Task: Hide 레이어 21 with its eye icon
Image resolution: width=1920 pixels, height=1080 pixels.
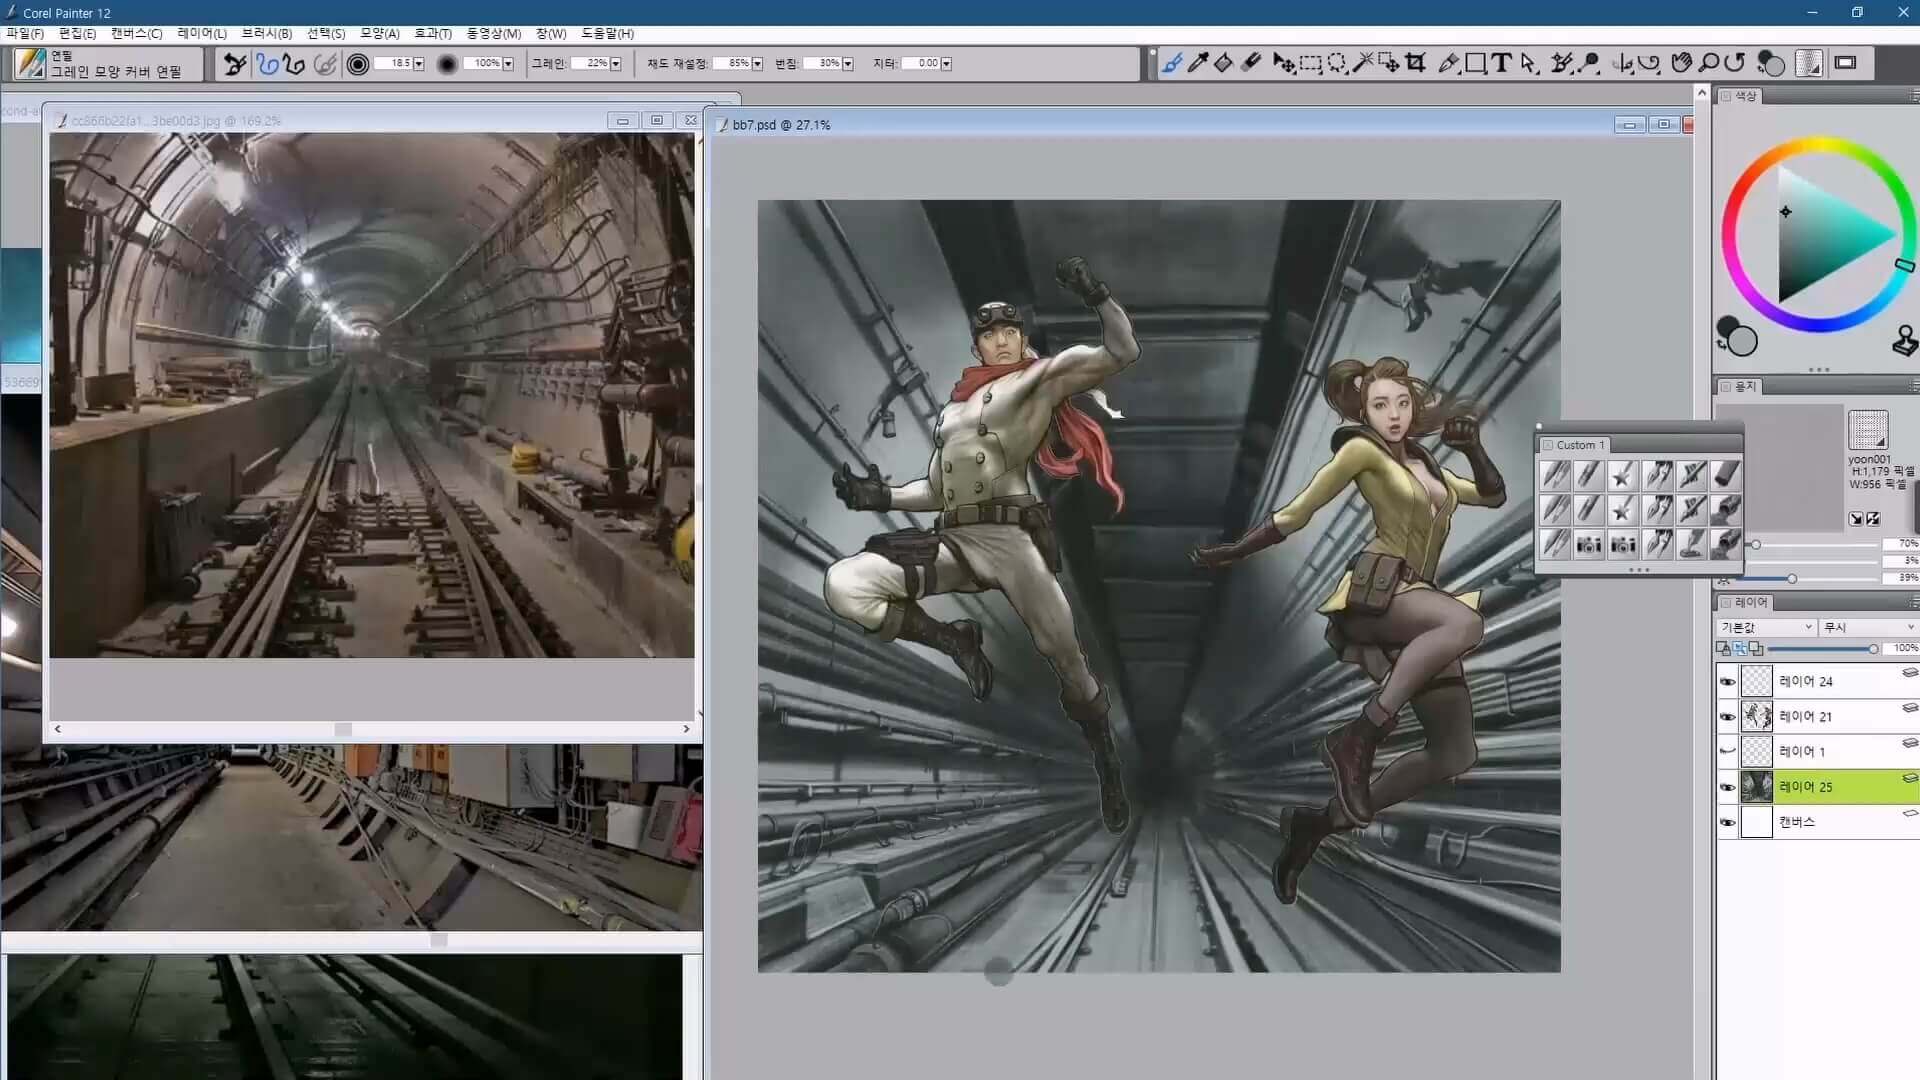Action: point(1727,717)
